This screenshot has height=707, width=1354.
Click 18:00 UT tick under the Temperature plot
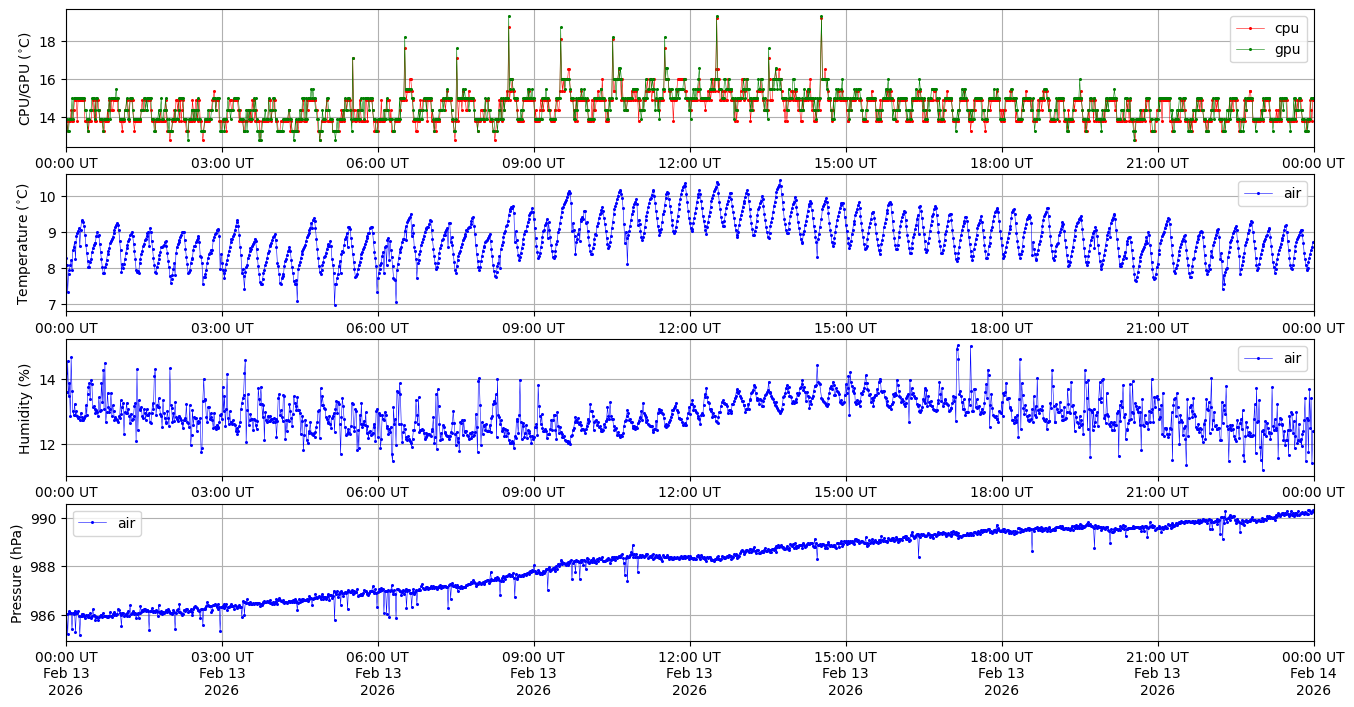pyautogui.click(x=1001, y=327)
